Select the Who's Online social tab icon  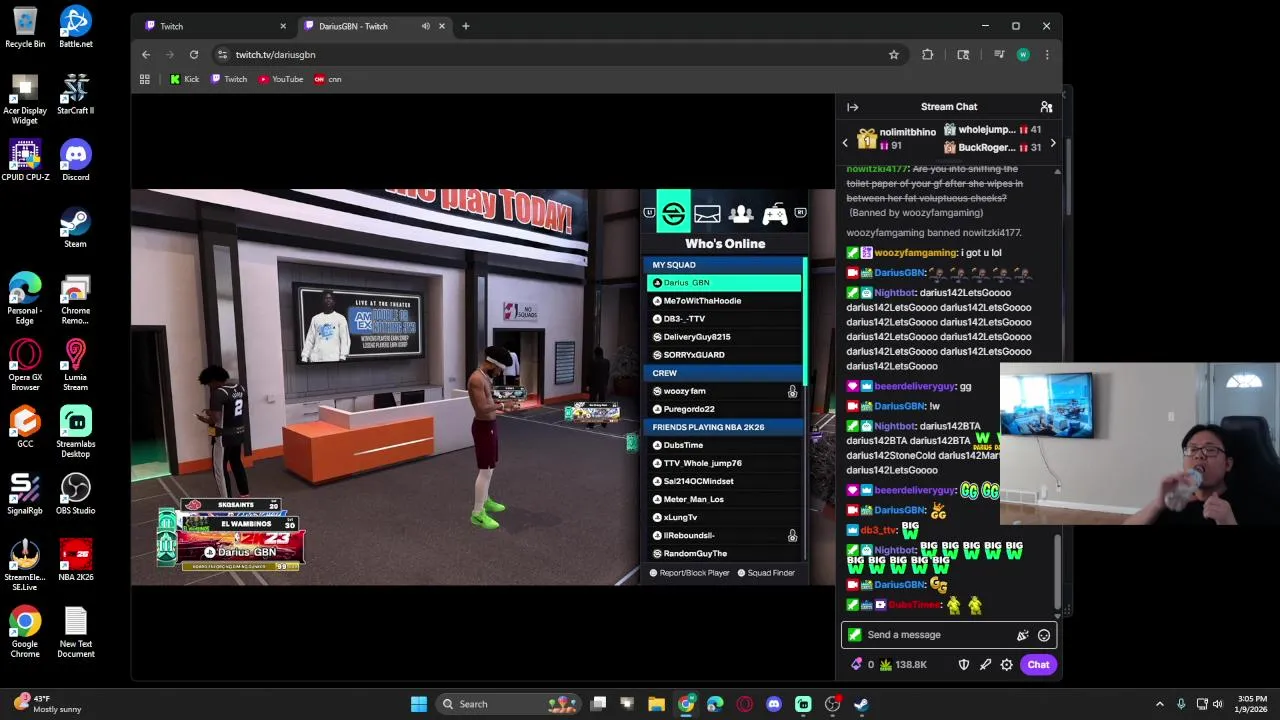click(673, 213)
